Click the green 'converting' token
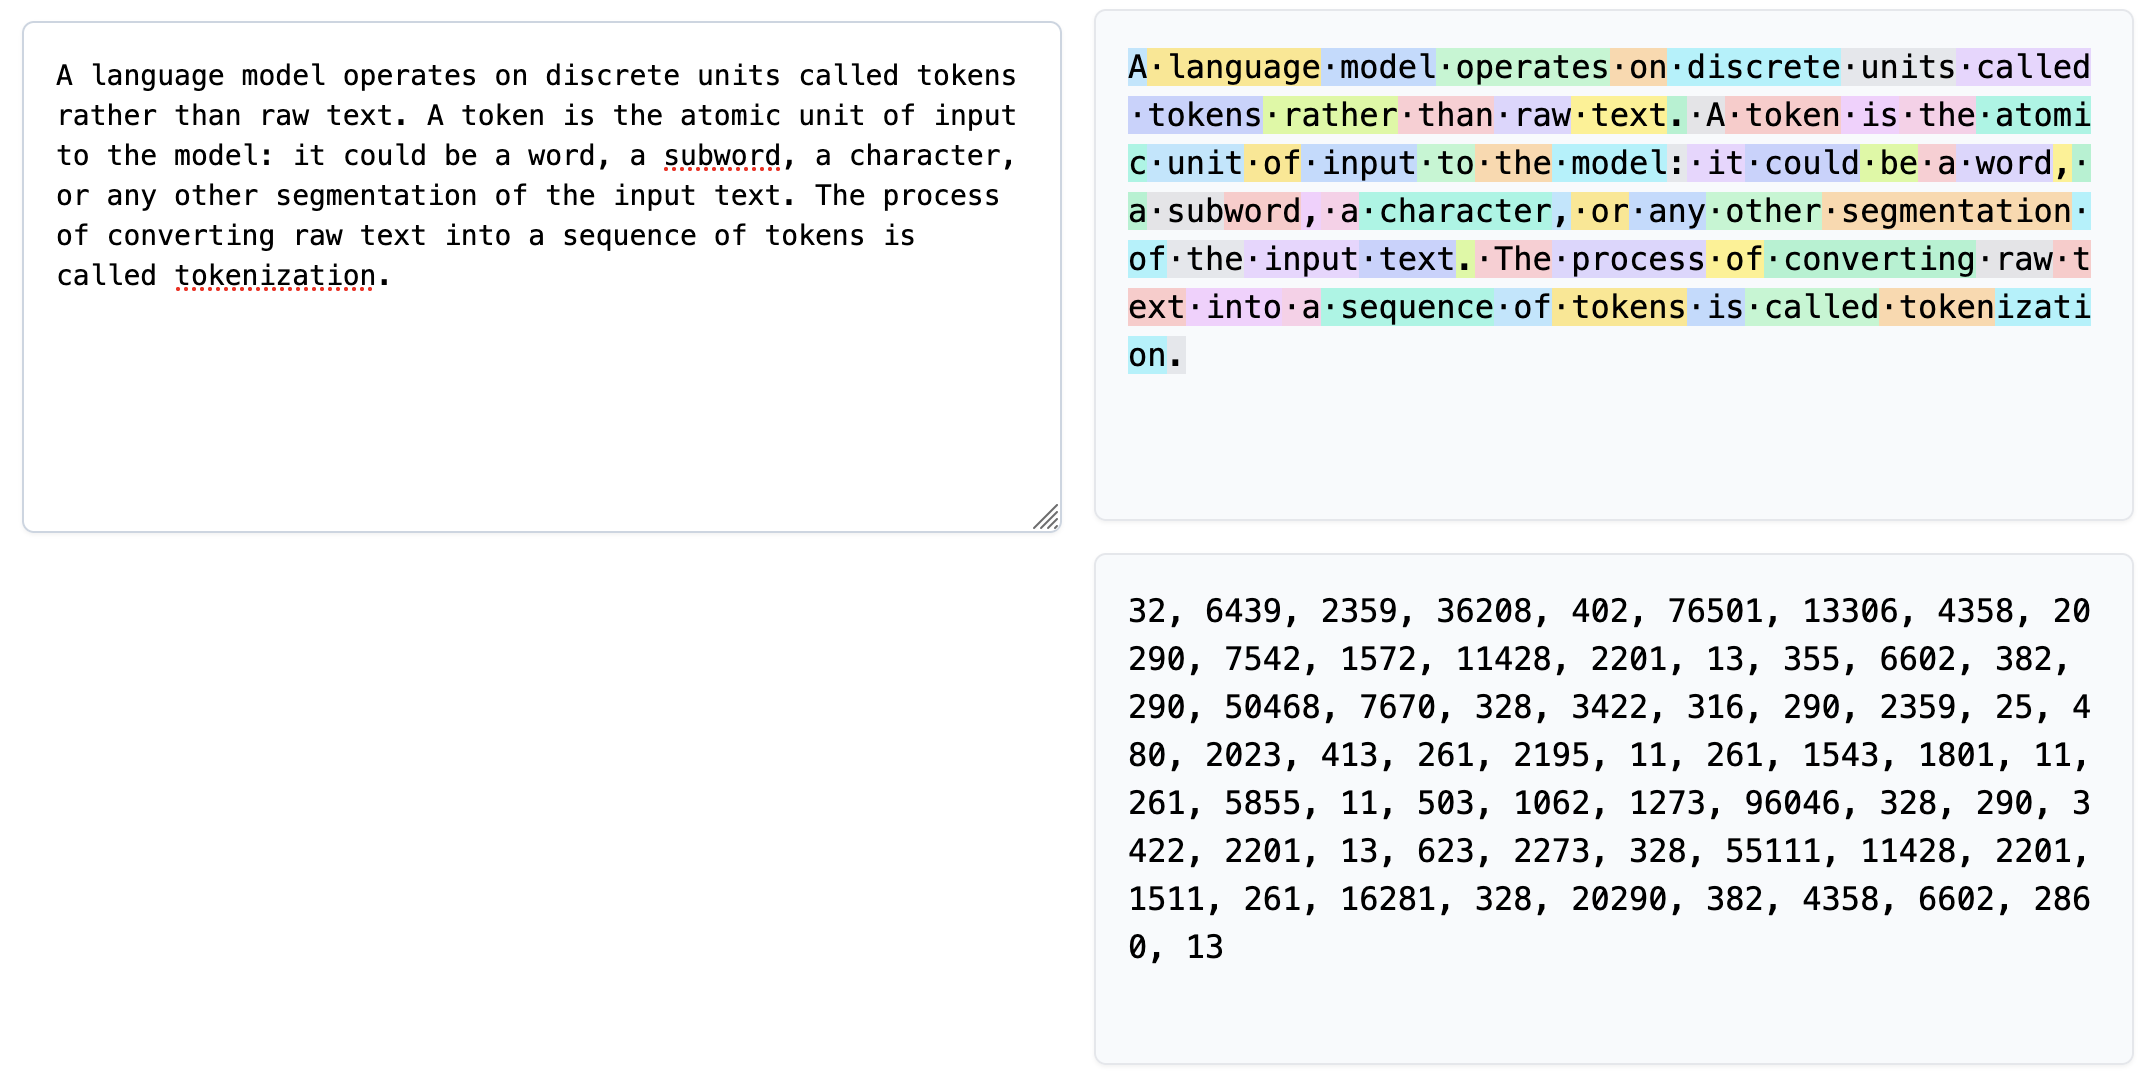Image resolution: width=2152 pixels, height=1080 pixels. (x=1869, y=260)
